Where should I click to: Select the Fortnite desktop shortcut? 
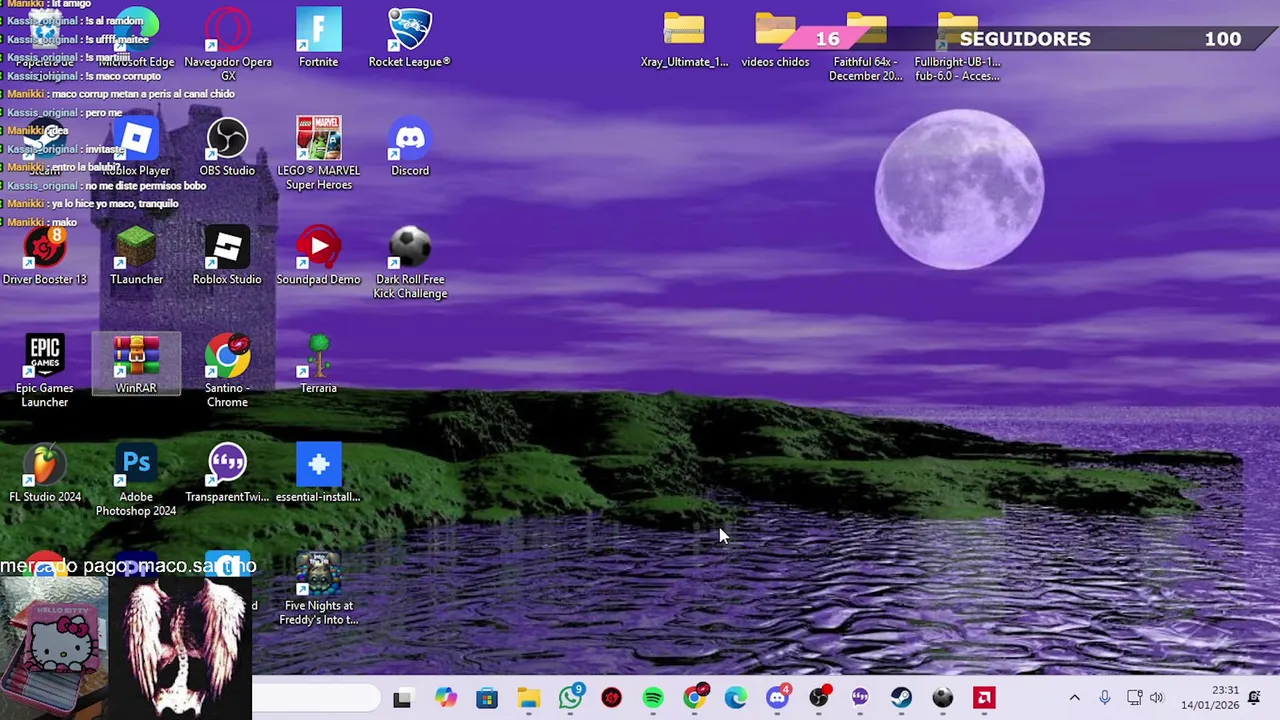(x=318, y=40)
